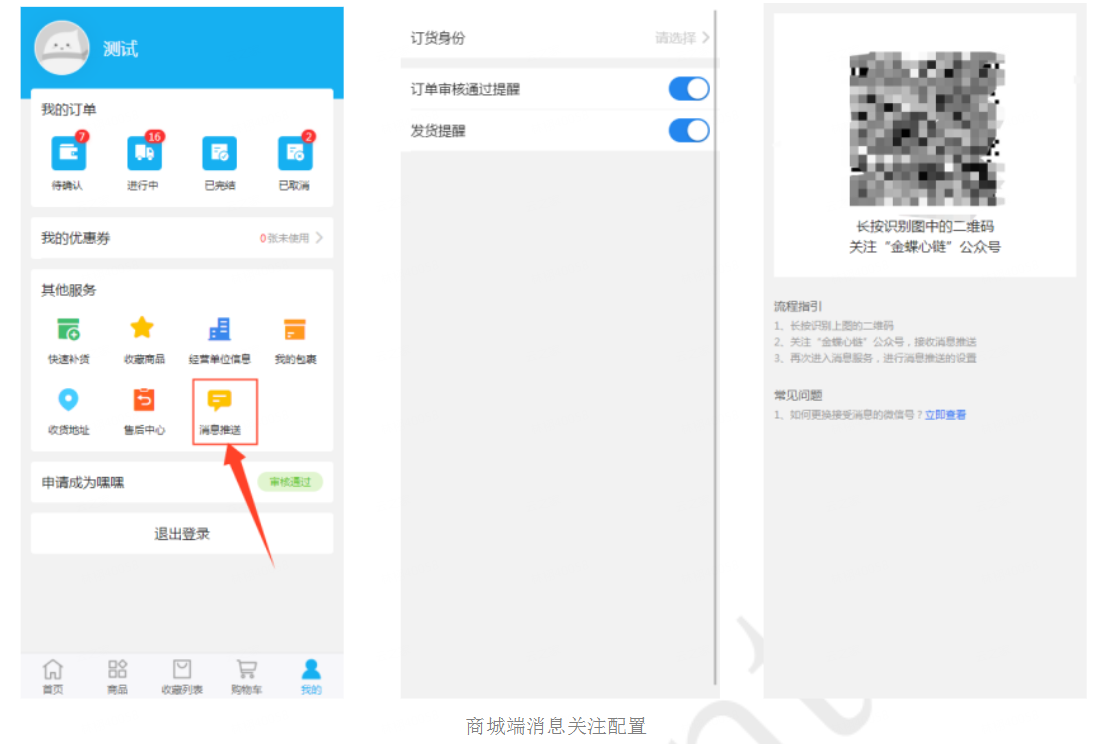Tap 我的订单 section heading
The height and width of the screenshot is (744, 1108).
69,110
